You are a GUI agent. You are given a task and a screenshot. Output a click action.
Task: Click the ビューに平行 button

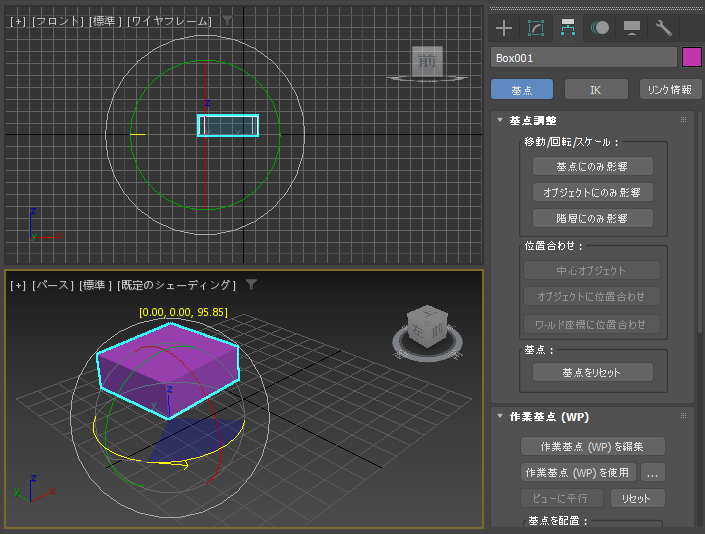(x=561, y=498)
